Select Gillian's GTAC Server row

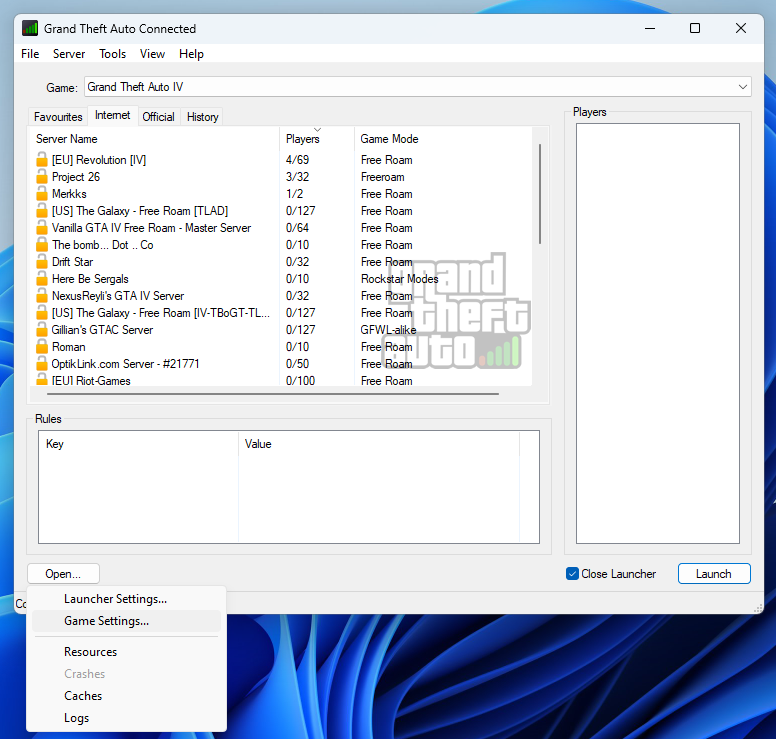281,330
